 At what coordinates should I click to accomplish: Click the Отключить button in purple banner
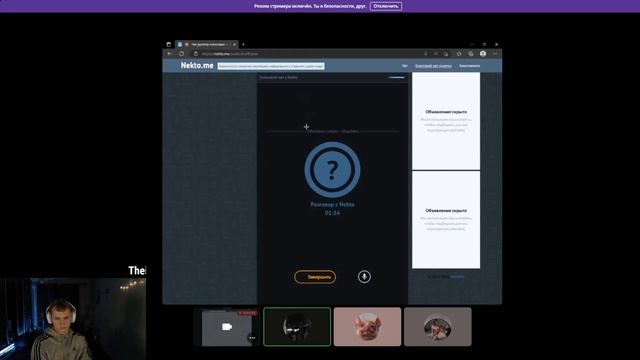coord(386,6)
